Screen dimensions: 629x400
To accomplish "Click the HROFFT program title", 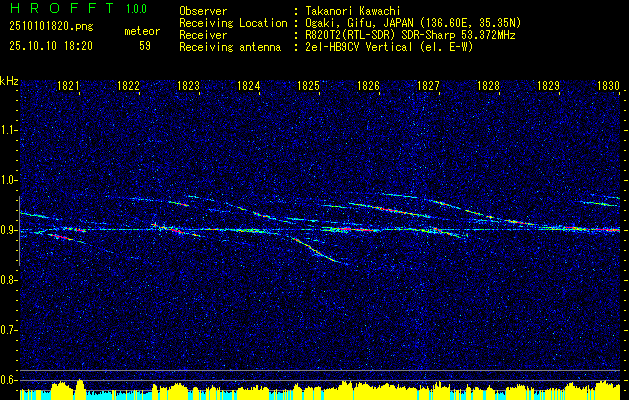I will click(62, 8).
